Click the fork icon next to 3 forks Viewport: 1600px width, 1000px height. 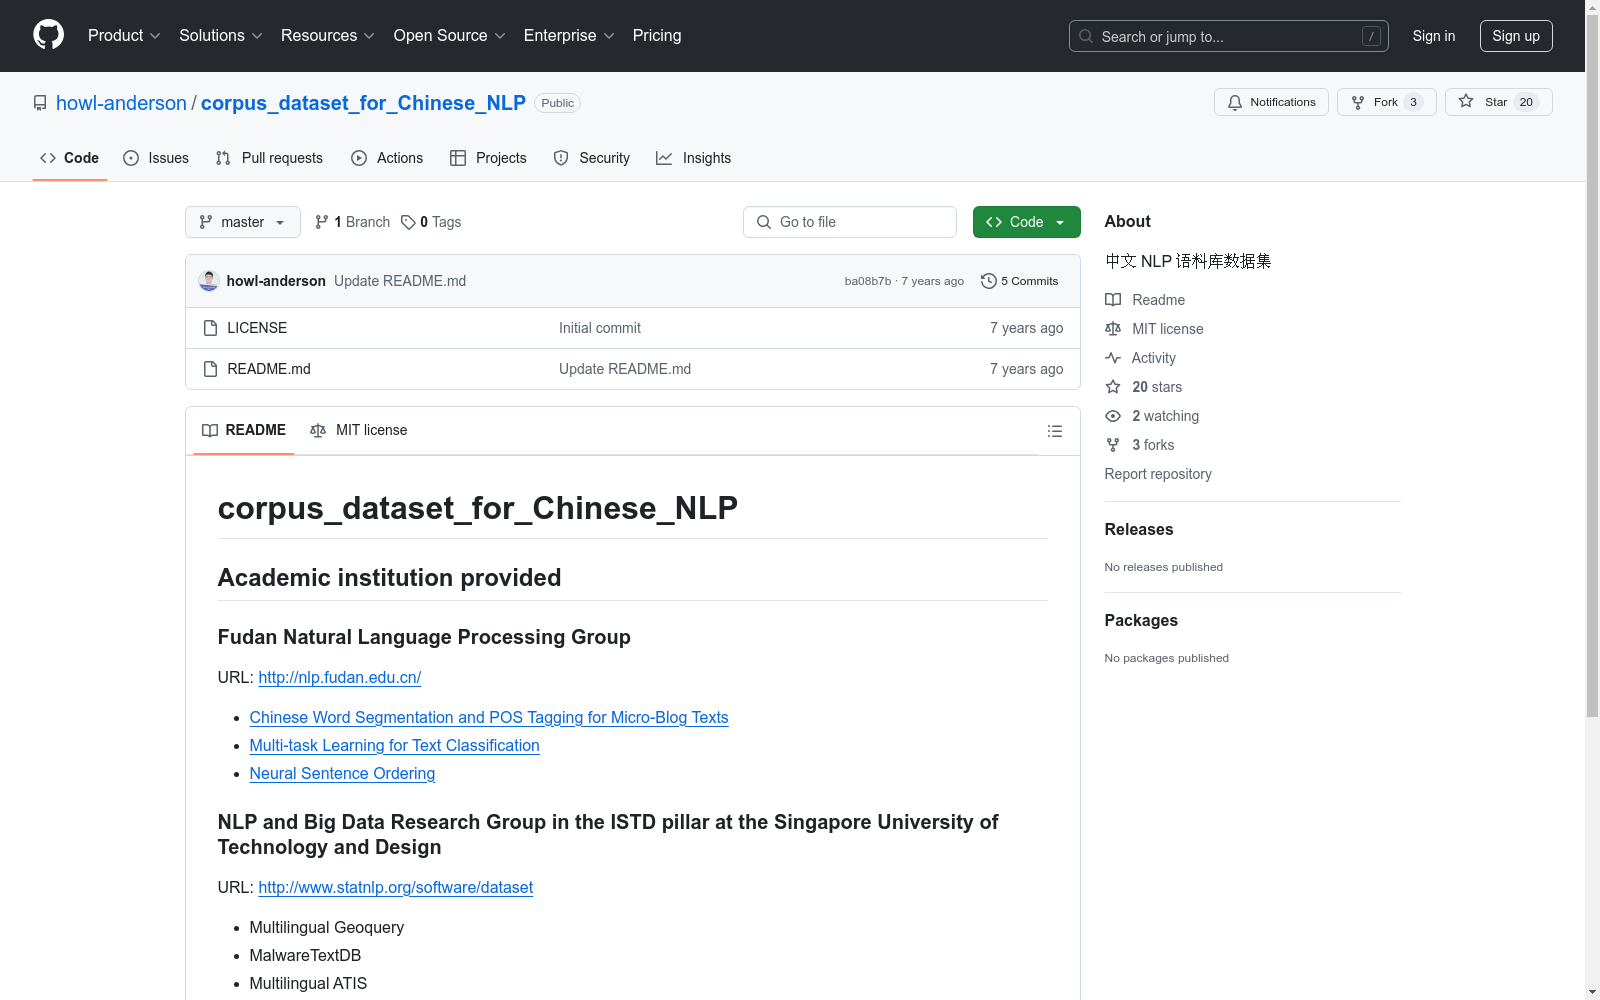point(1113,445)
